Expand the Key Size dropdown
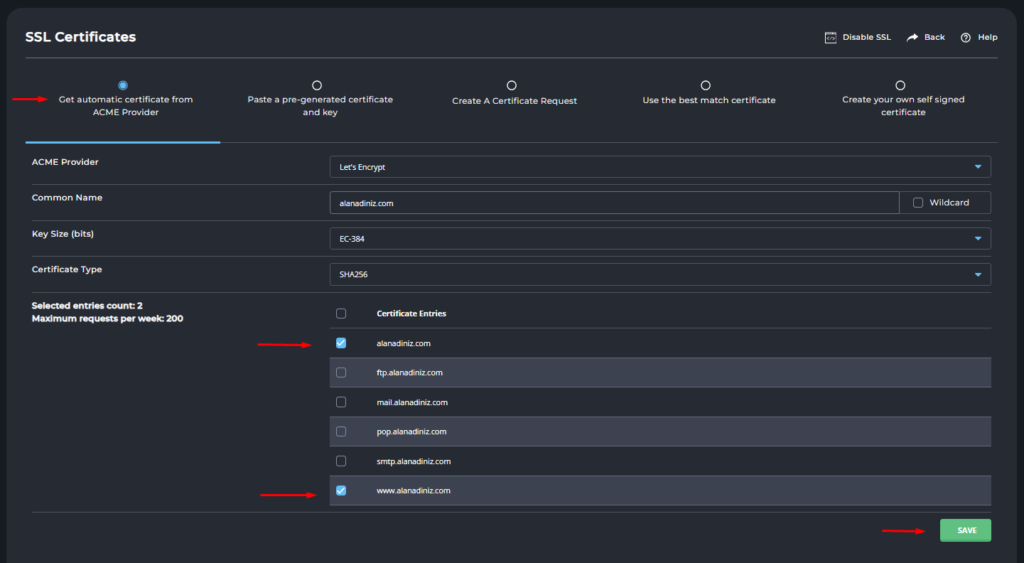1024x563 pixels. pos(660,238)
